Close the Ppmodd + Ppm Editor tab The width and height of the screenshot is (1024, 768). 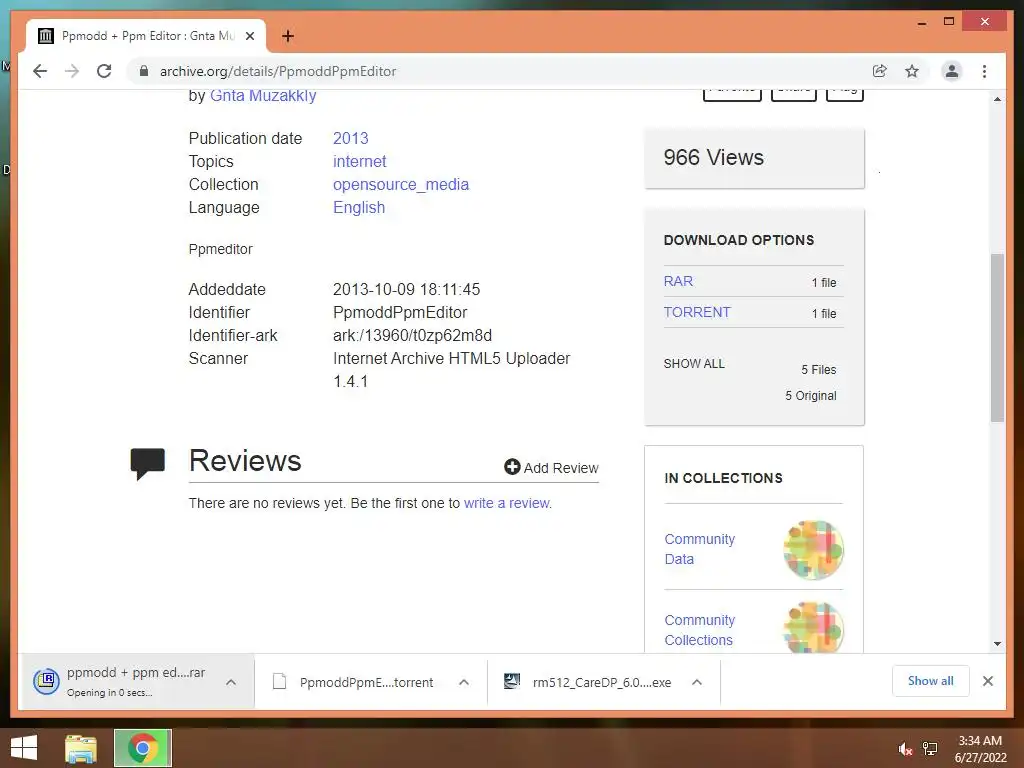[249, 36]
